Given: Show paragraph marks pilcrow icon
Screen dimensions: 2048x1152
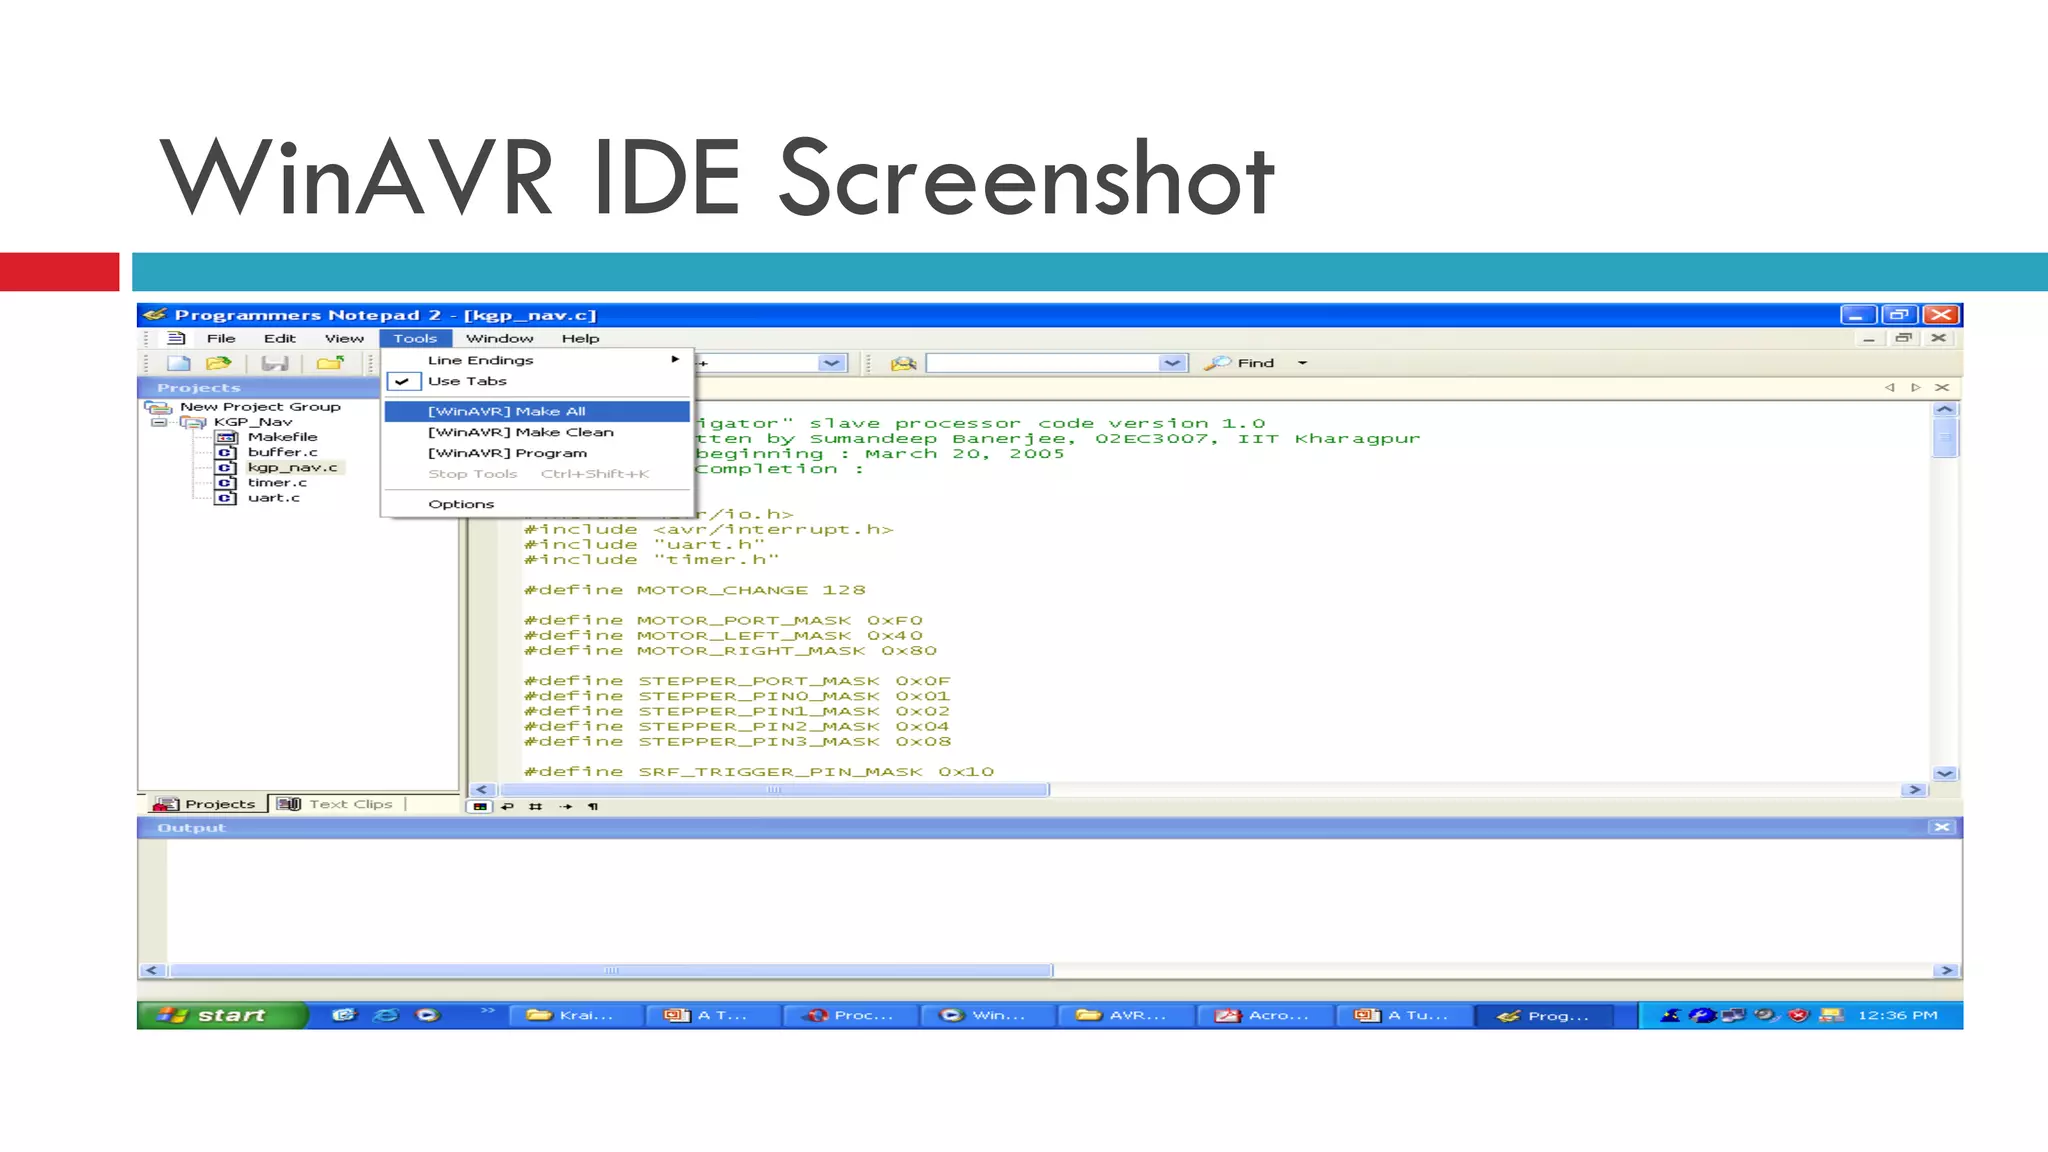Looking at the screenshot, I should 593,806.
